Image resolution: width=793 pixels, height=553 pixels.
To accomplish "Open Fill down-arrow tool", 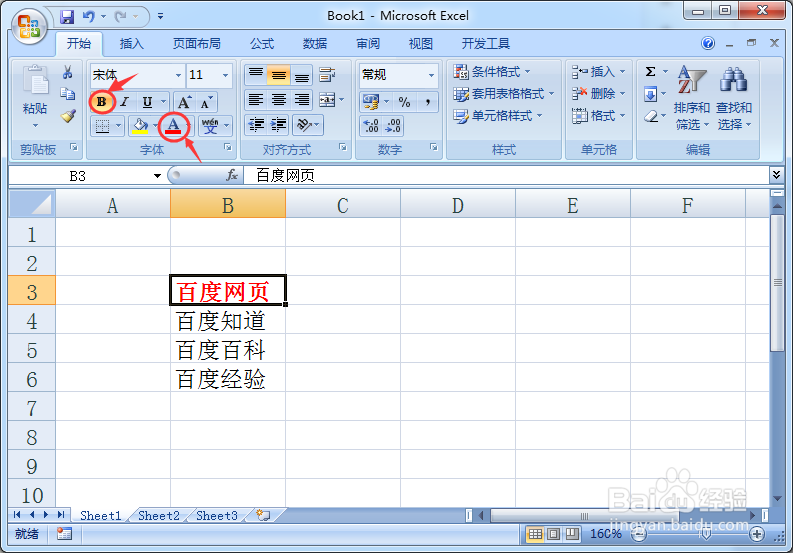I will pyautogui.click(x=650, y=94).
